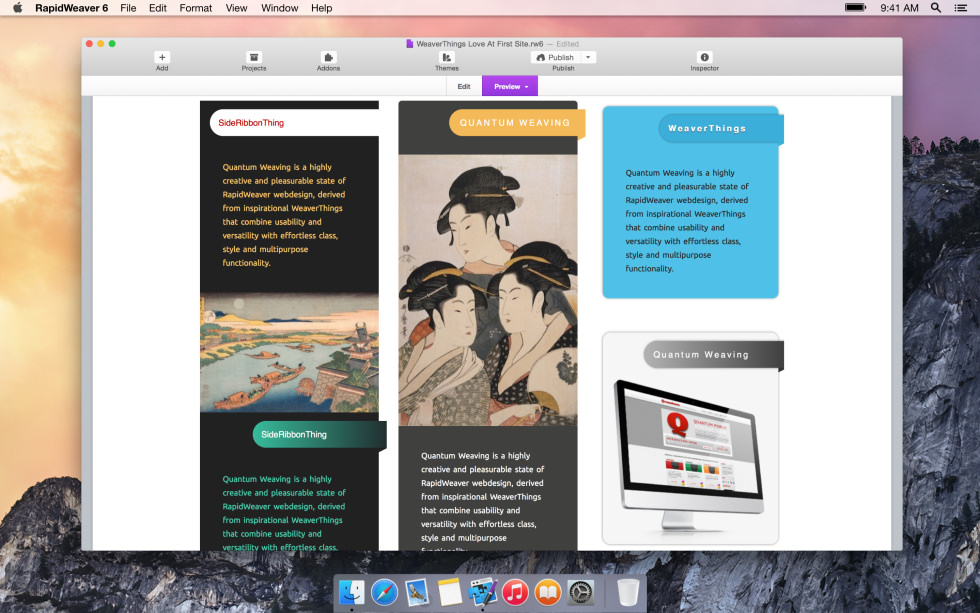This screenshot has width=980, height=613.
Task: Click the Japanese landscape painting image
Action: 289,353
